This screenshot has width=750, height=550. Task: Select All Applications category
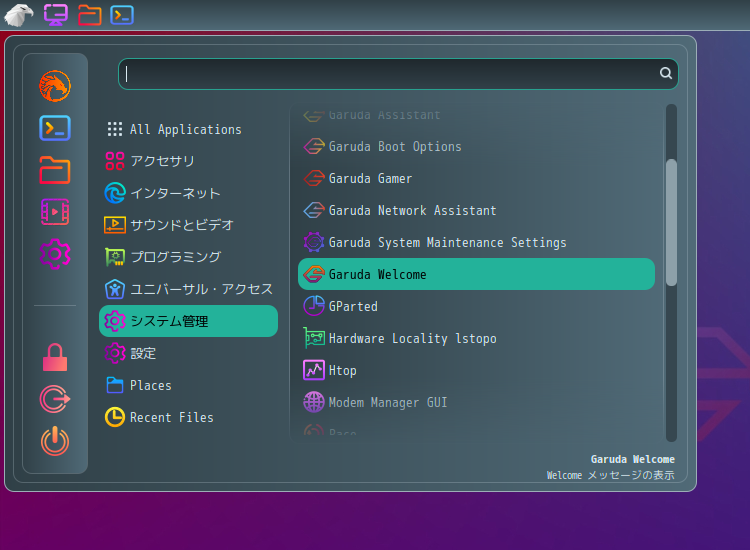pyautogui.click(x=188, y=129)
